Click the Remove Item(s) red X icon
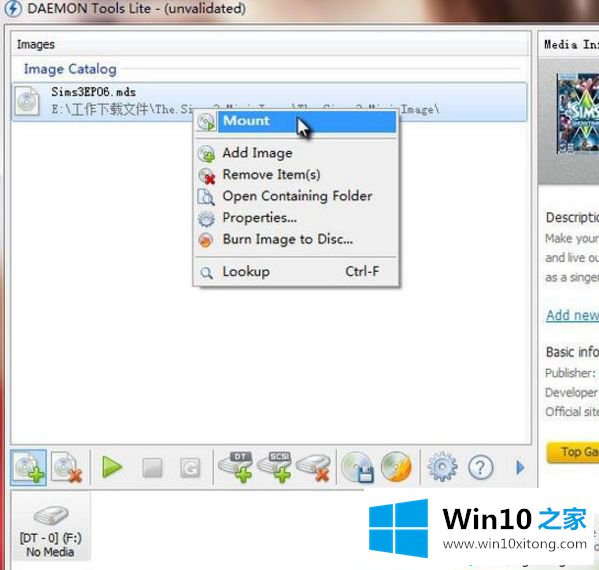This screenshot has height=570, width=599. tap(207, 176)
